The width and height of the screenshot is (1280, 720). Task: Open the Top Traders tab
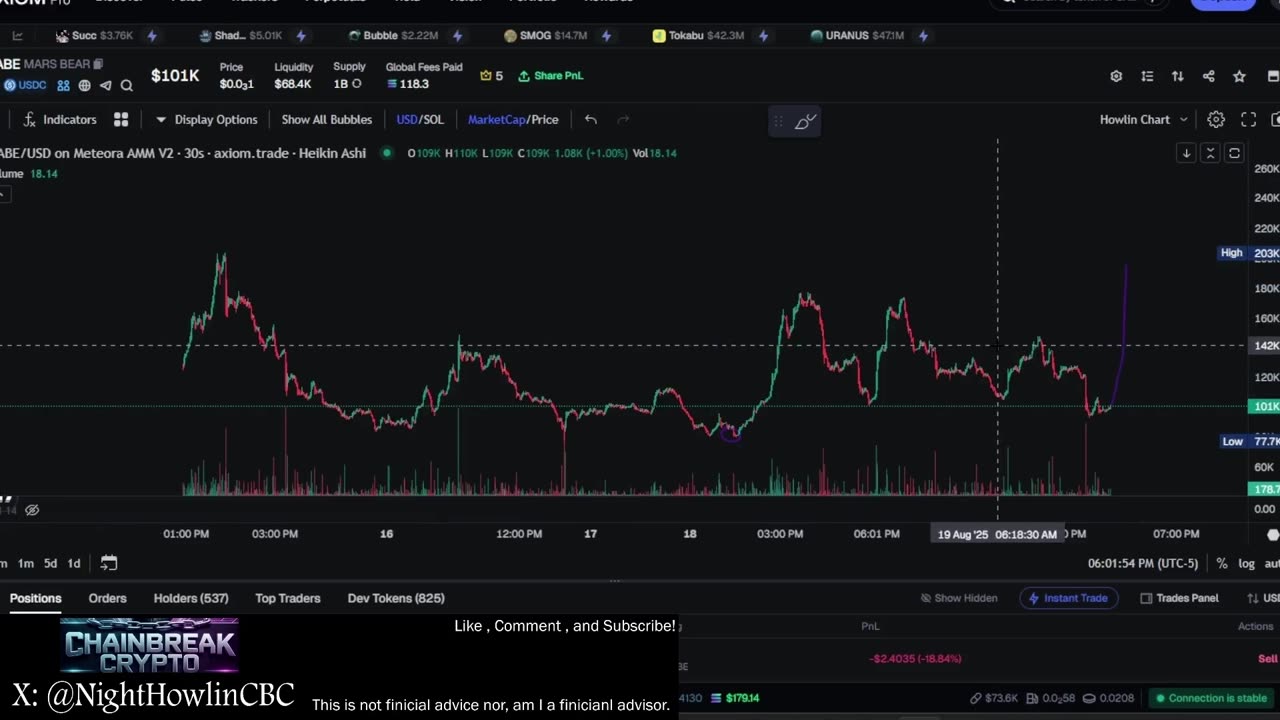pyautogui.click(x=288, y=598)
